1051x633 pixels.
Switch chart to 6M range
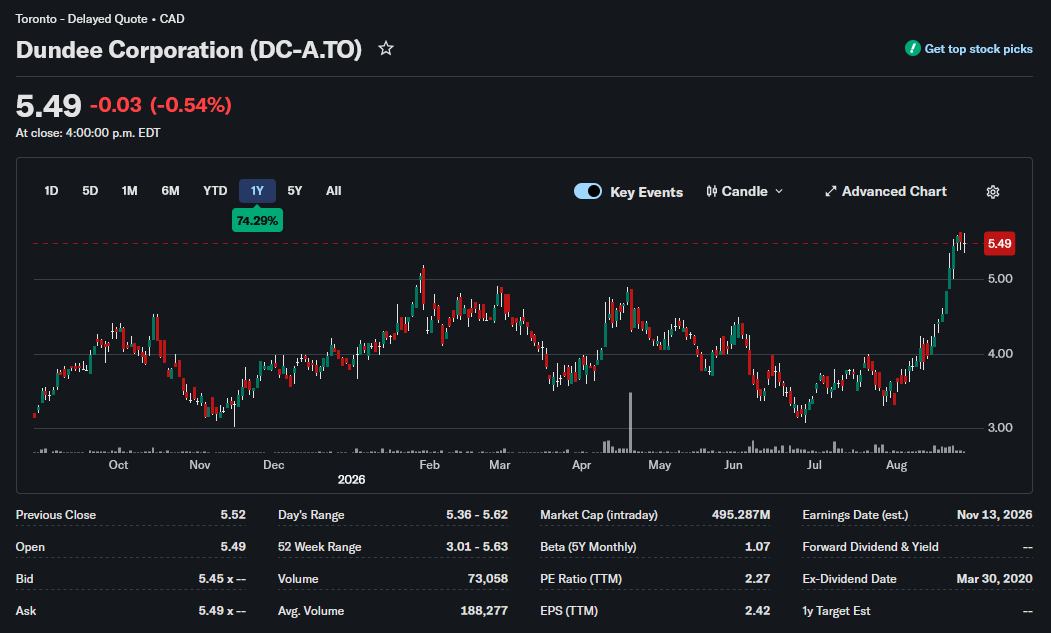[x=170, y=191]
